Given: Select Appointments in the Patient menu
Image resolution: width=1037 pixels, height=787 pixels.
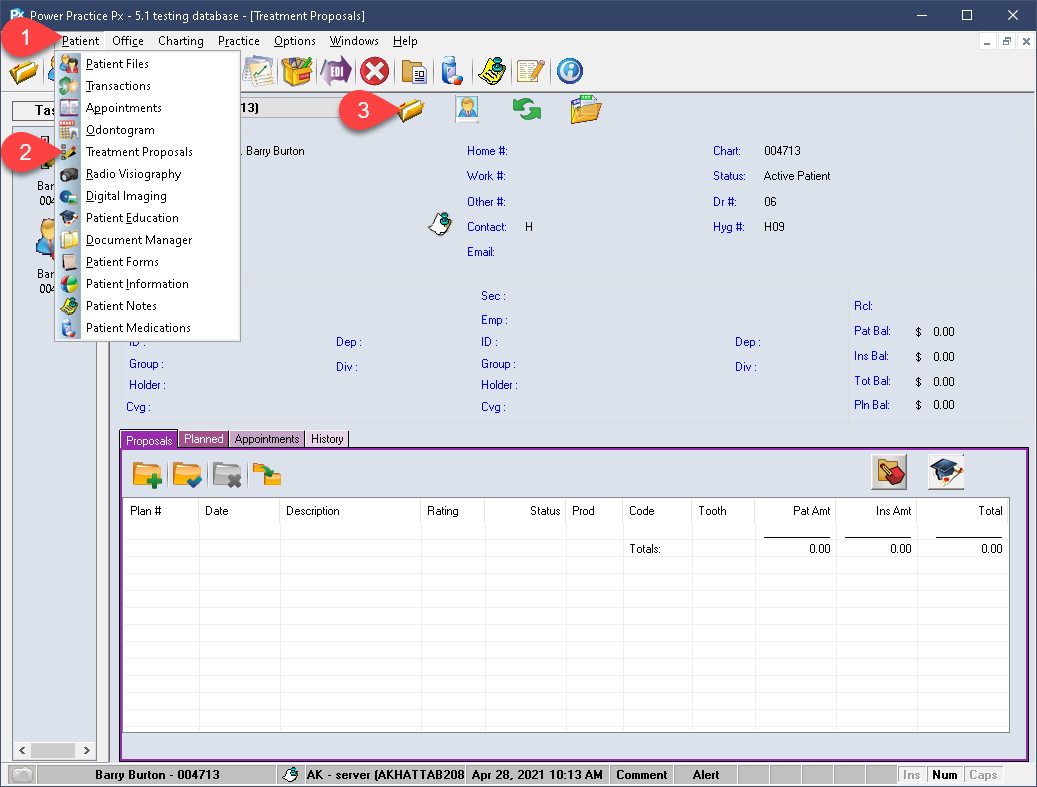Looking at the screenshot, I should point(147,108).
